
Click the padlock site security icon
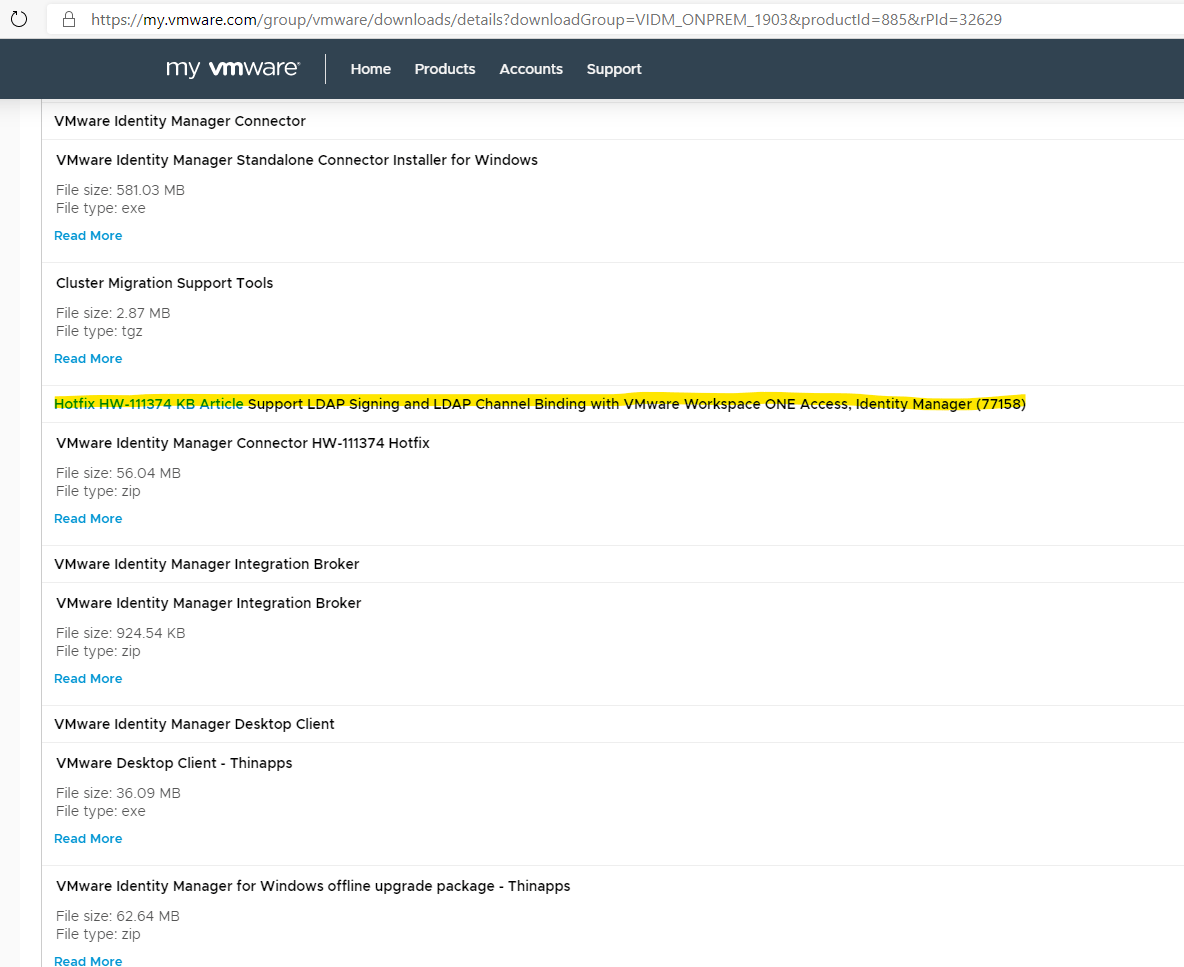69,19
